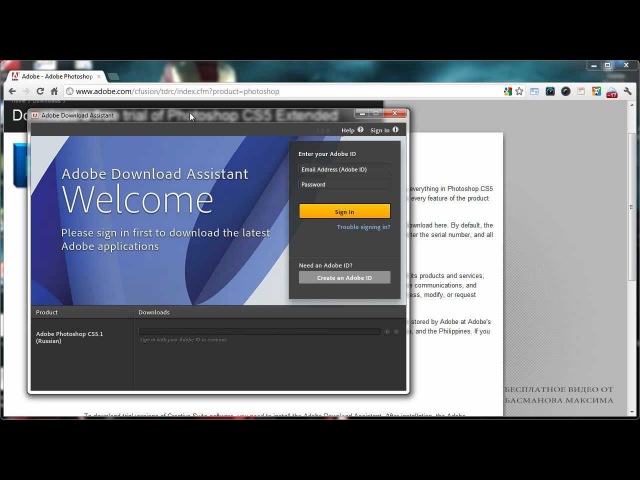Click the Downloads column header
The width and height of the screenshot is (640, 480).
click(x=154, y=312)
